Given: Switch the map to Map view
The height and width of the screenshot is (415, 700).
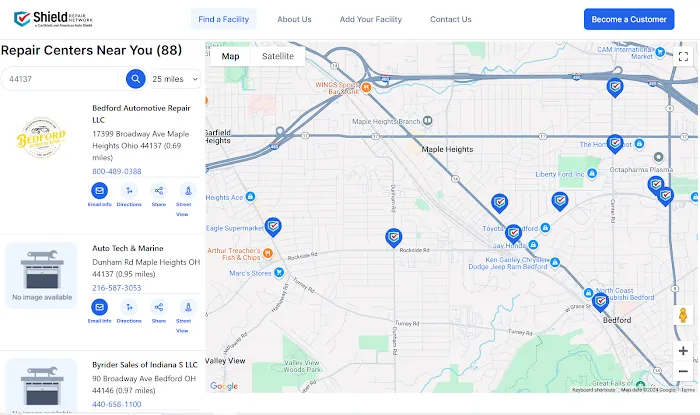Looking at the screenshot, I should (x=230, y=56).
